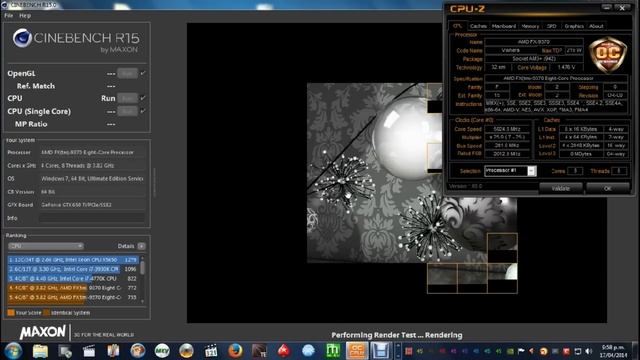Click the panel collapse handle beside Your System
640x360 pixels.
tap(154, 183)
